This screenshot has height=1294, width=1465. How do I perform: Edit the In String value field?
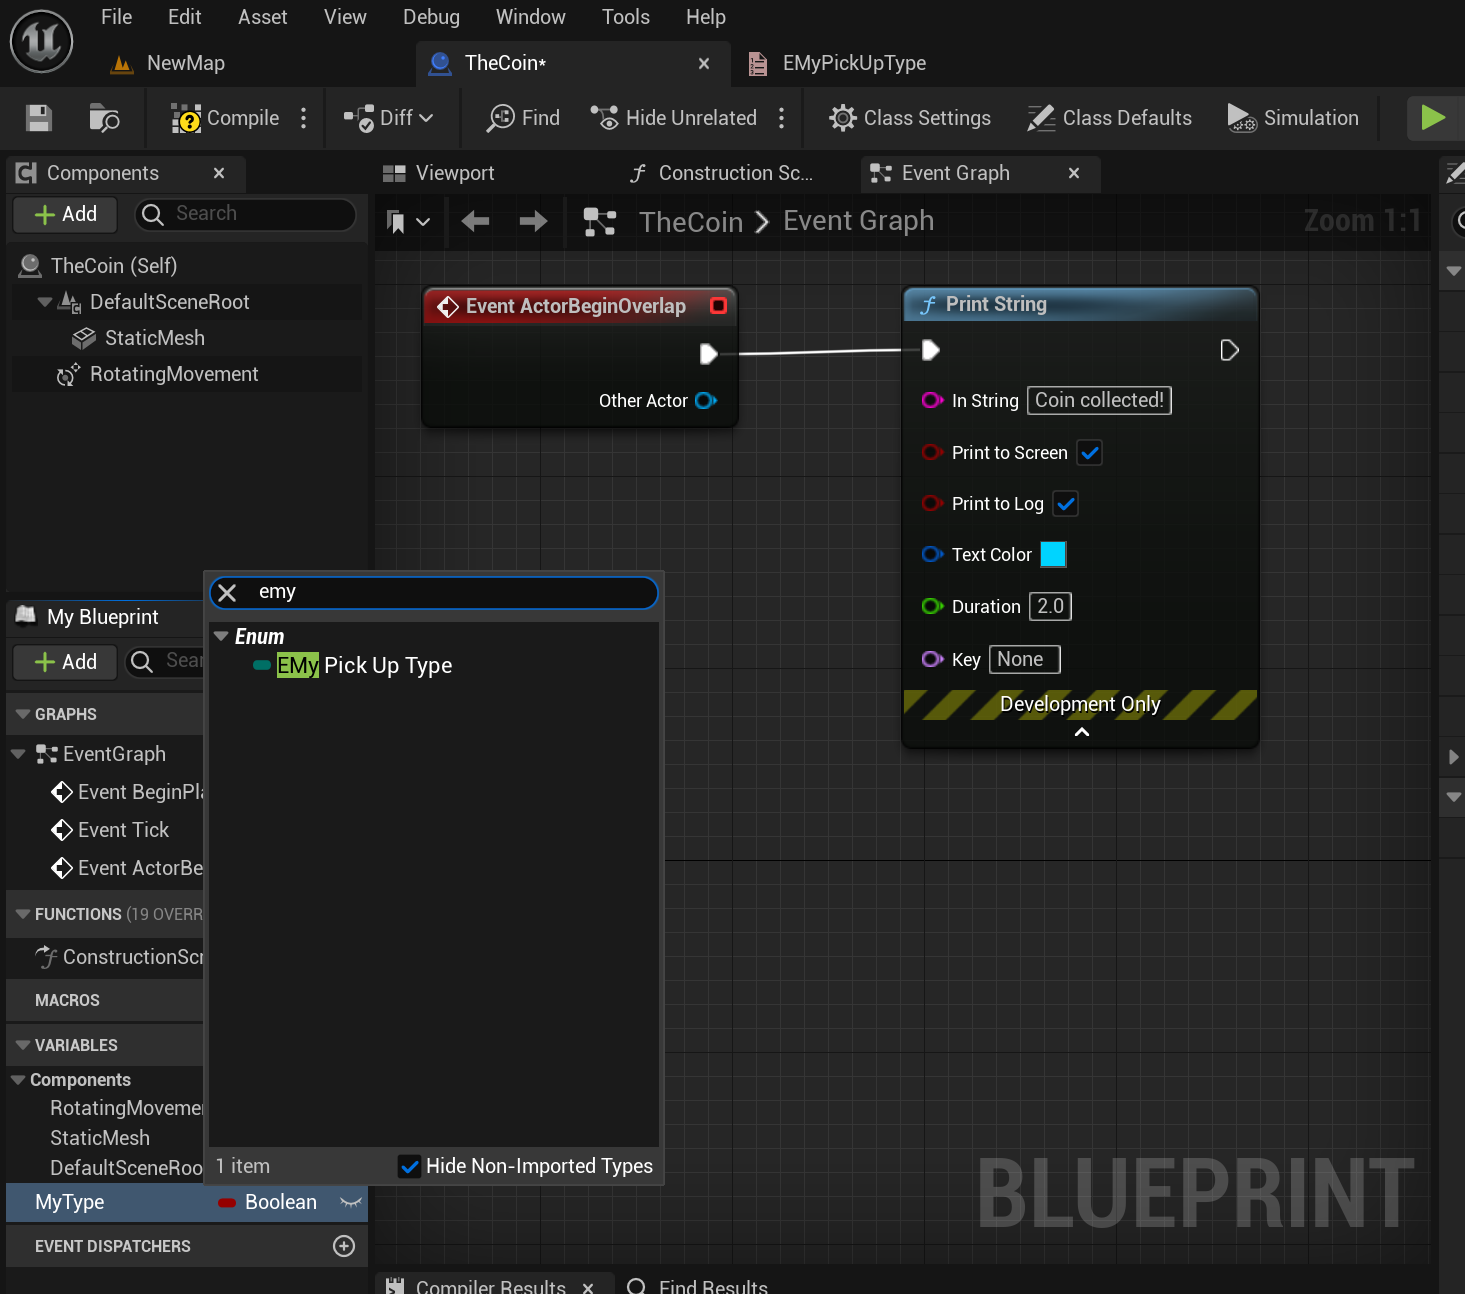coord(1099,400)
